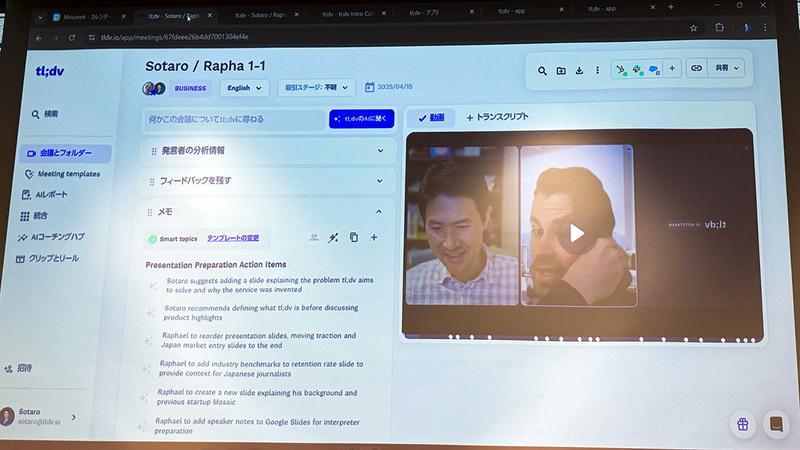Open the browser extensions puzzle icon

(x=719, y=28)
